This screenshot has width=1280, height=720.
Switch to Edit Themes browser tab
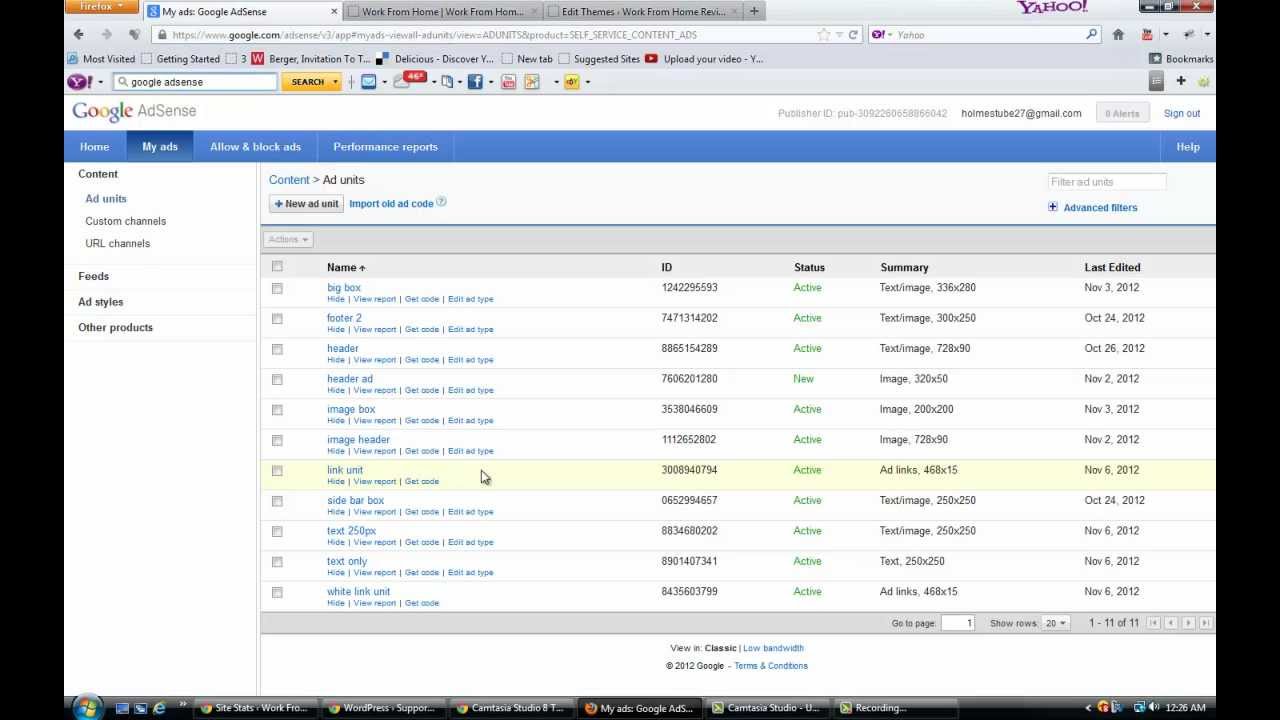coord(644,12)
